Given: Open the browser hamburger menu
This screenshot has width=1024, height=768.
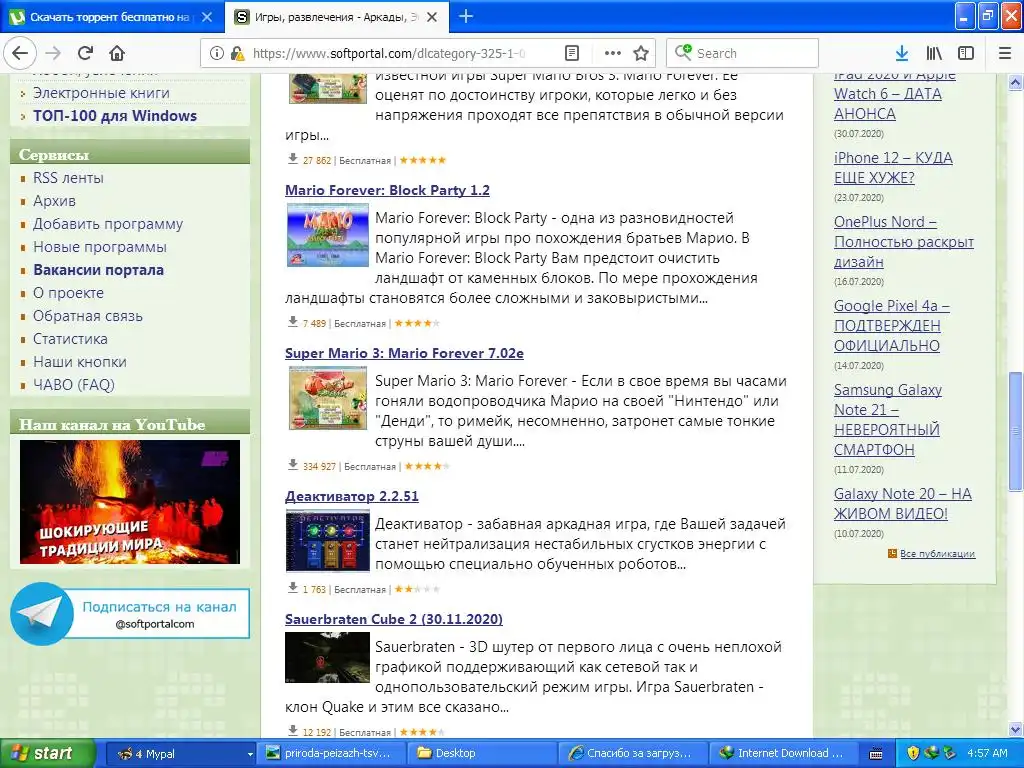Looking at the screenshot, I should (1004, 53).
